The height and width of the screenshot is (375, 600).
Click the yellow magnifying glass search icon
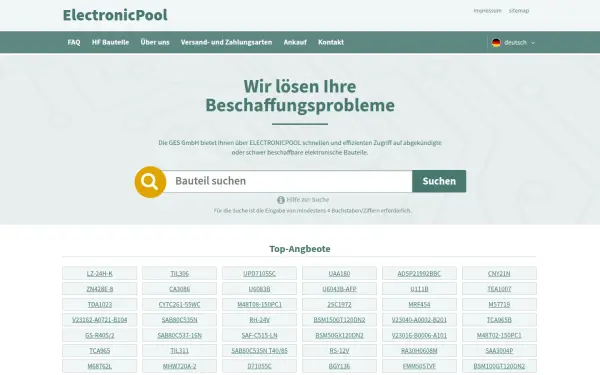pyautogui.click(x=150, y=182)
